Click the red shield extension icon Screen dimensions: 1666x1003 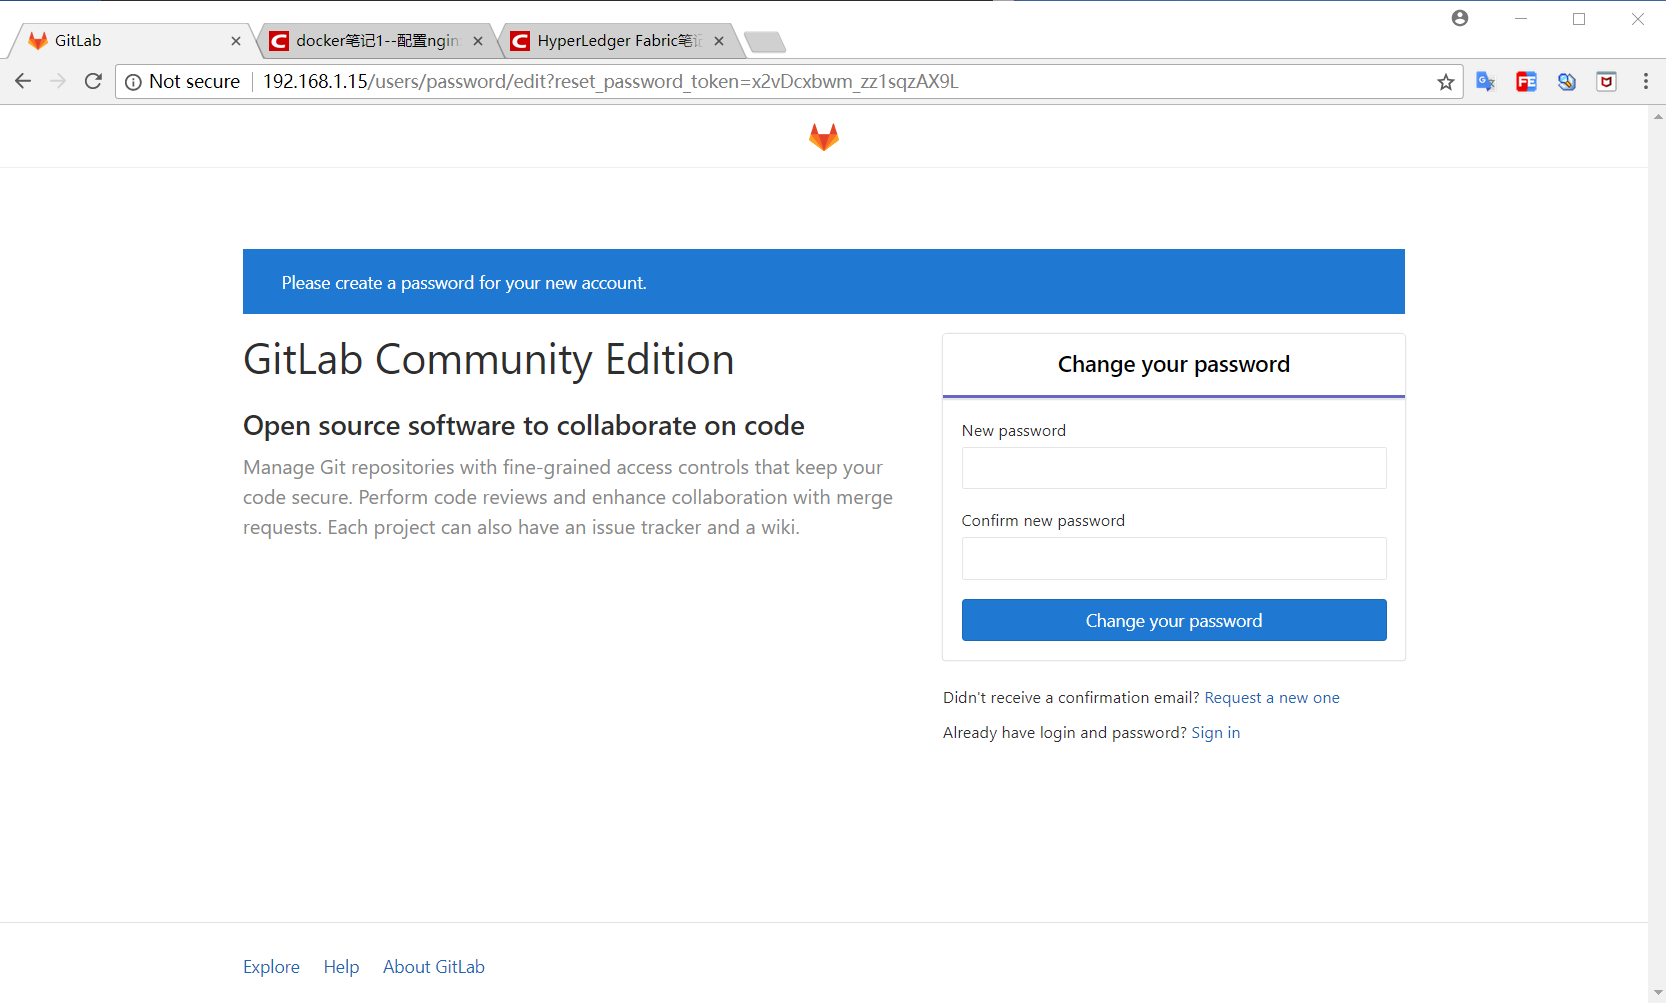(1607, 82)
